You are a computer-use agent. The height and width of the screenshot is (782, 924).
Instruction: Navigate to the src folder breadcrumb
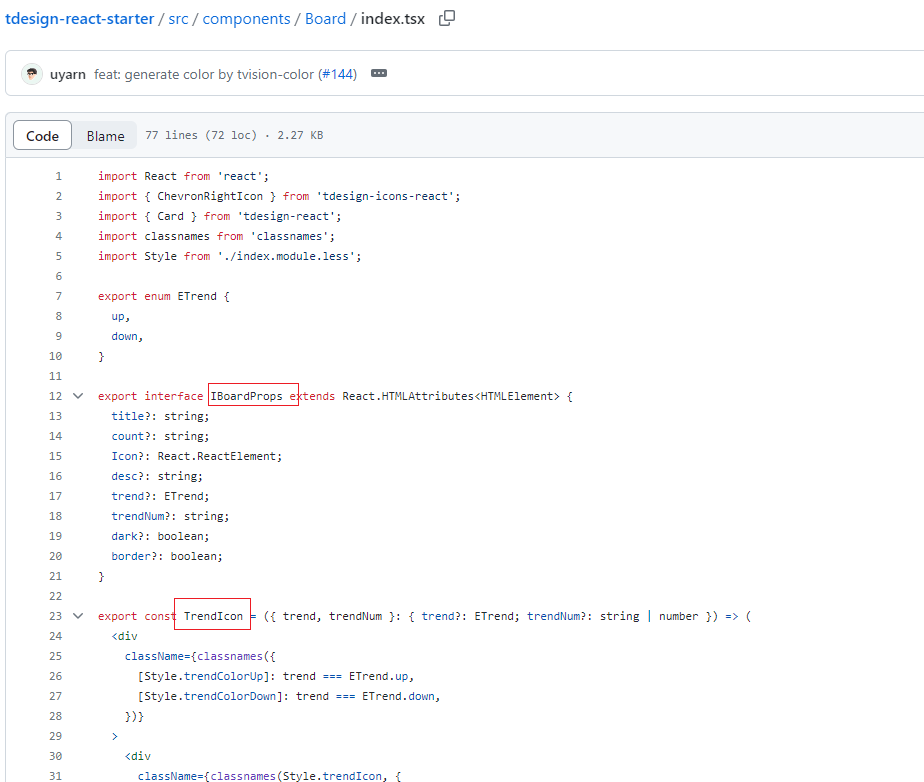tap(180, 19)
